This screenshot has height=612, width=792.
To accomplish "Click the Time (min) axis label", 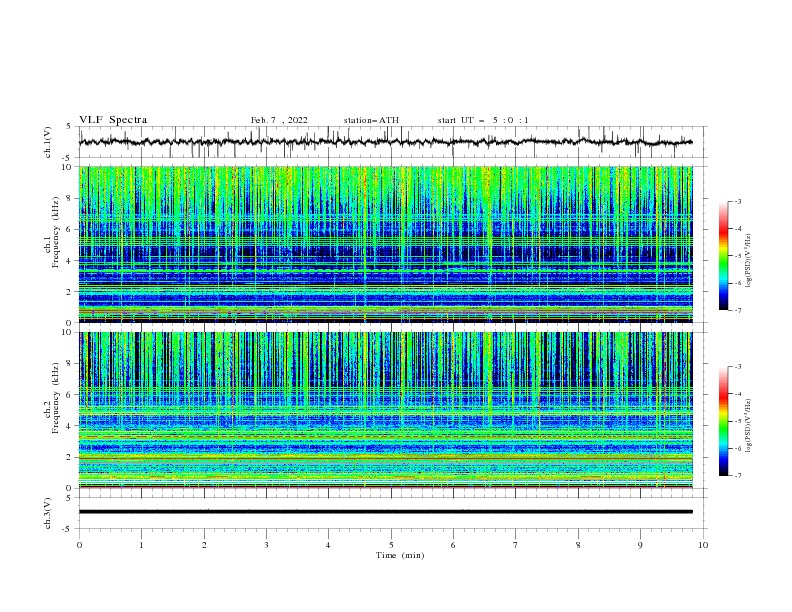I will pos(397,554).
